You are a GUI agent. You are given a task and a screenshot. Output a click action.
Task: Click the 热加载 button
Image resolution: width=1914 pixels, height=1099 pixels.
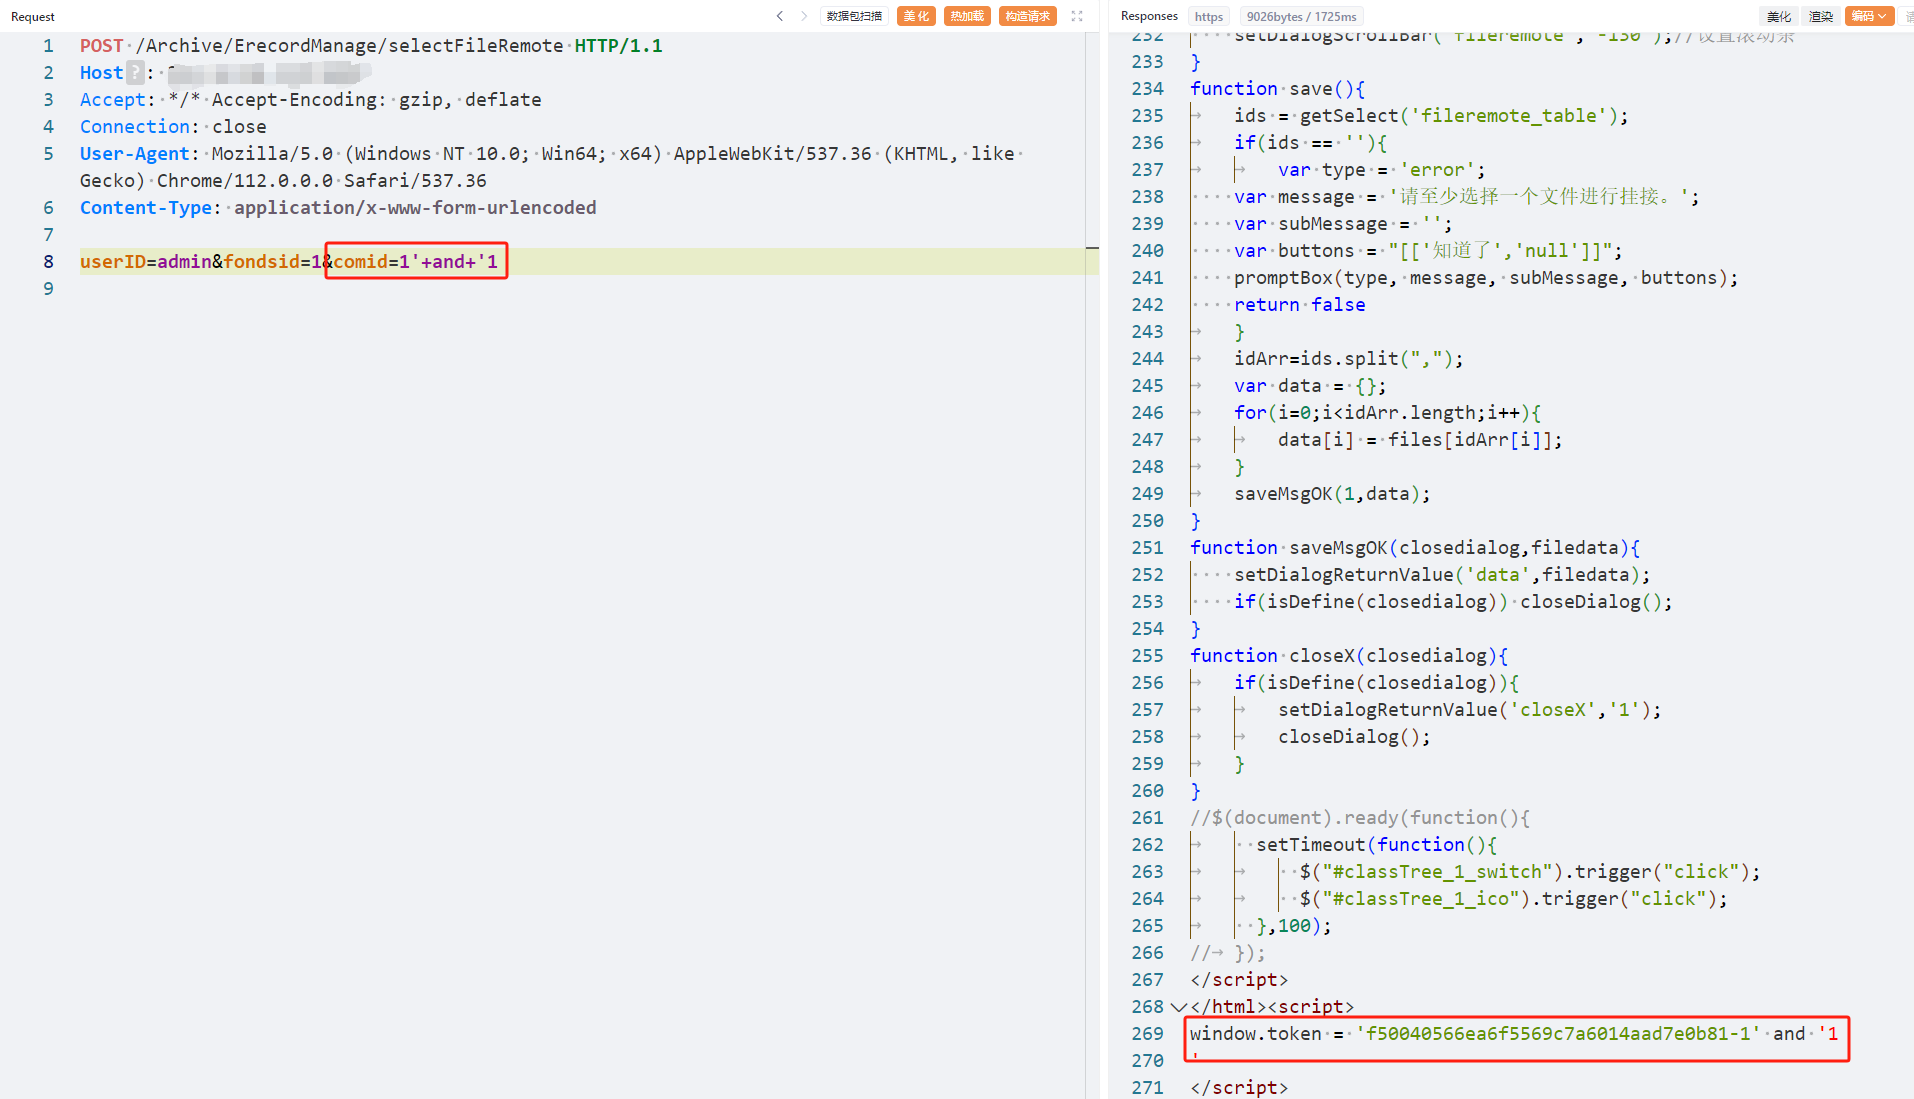(967, 16)
